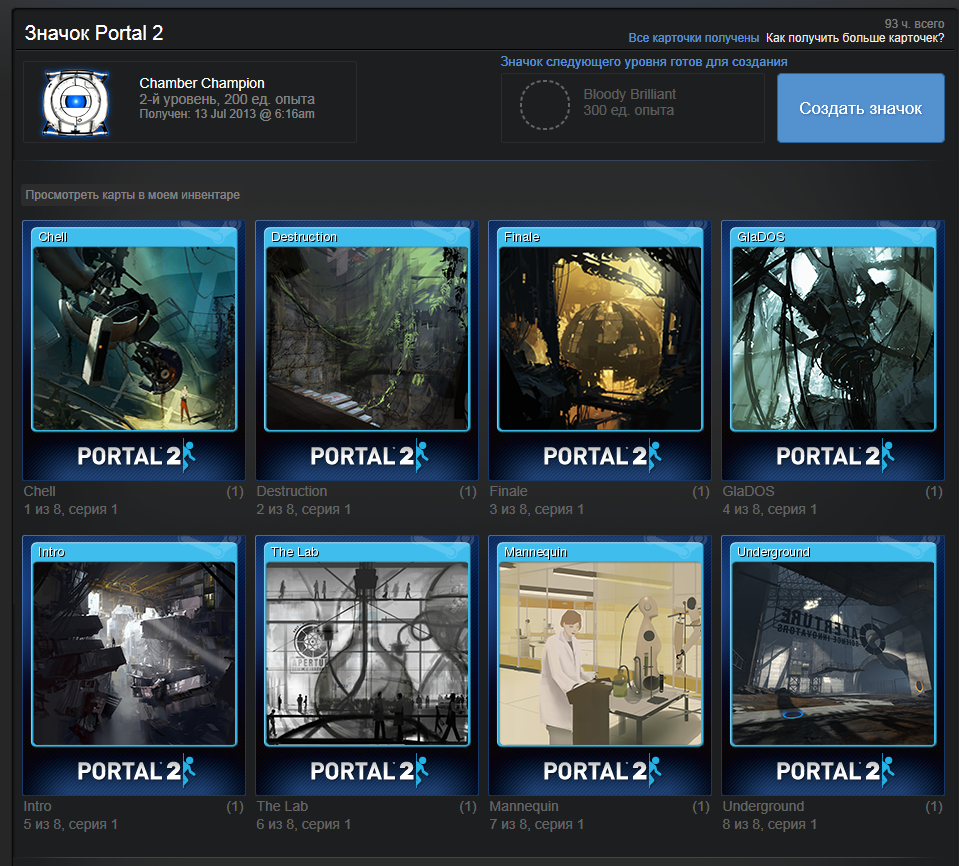The image size is (959, 866).
Task: Click the Intro name caption below card
Action: tap(37, 806)
